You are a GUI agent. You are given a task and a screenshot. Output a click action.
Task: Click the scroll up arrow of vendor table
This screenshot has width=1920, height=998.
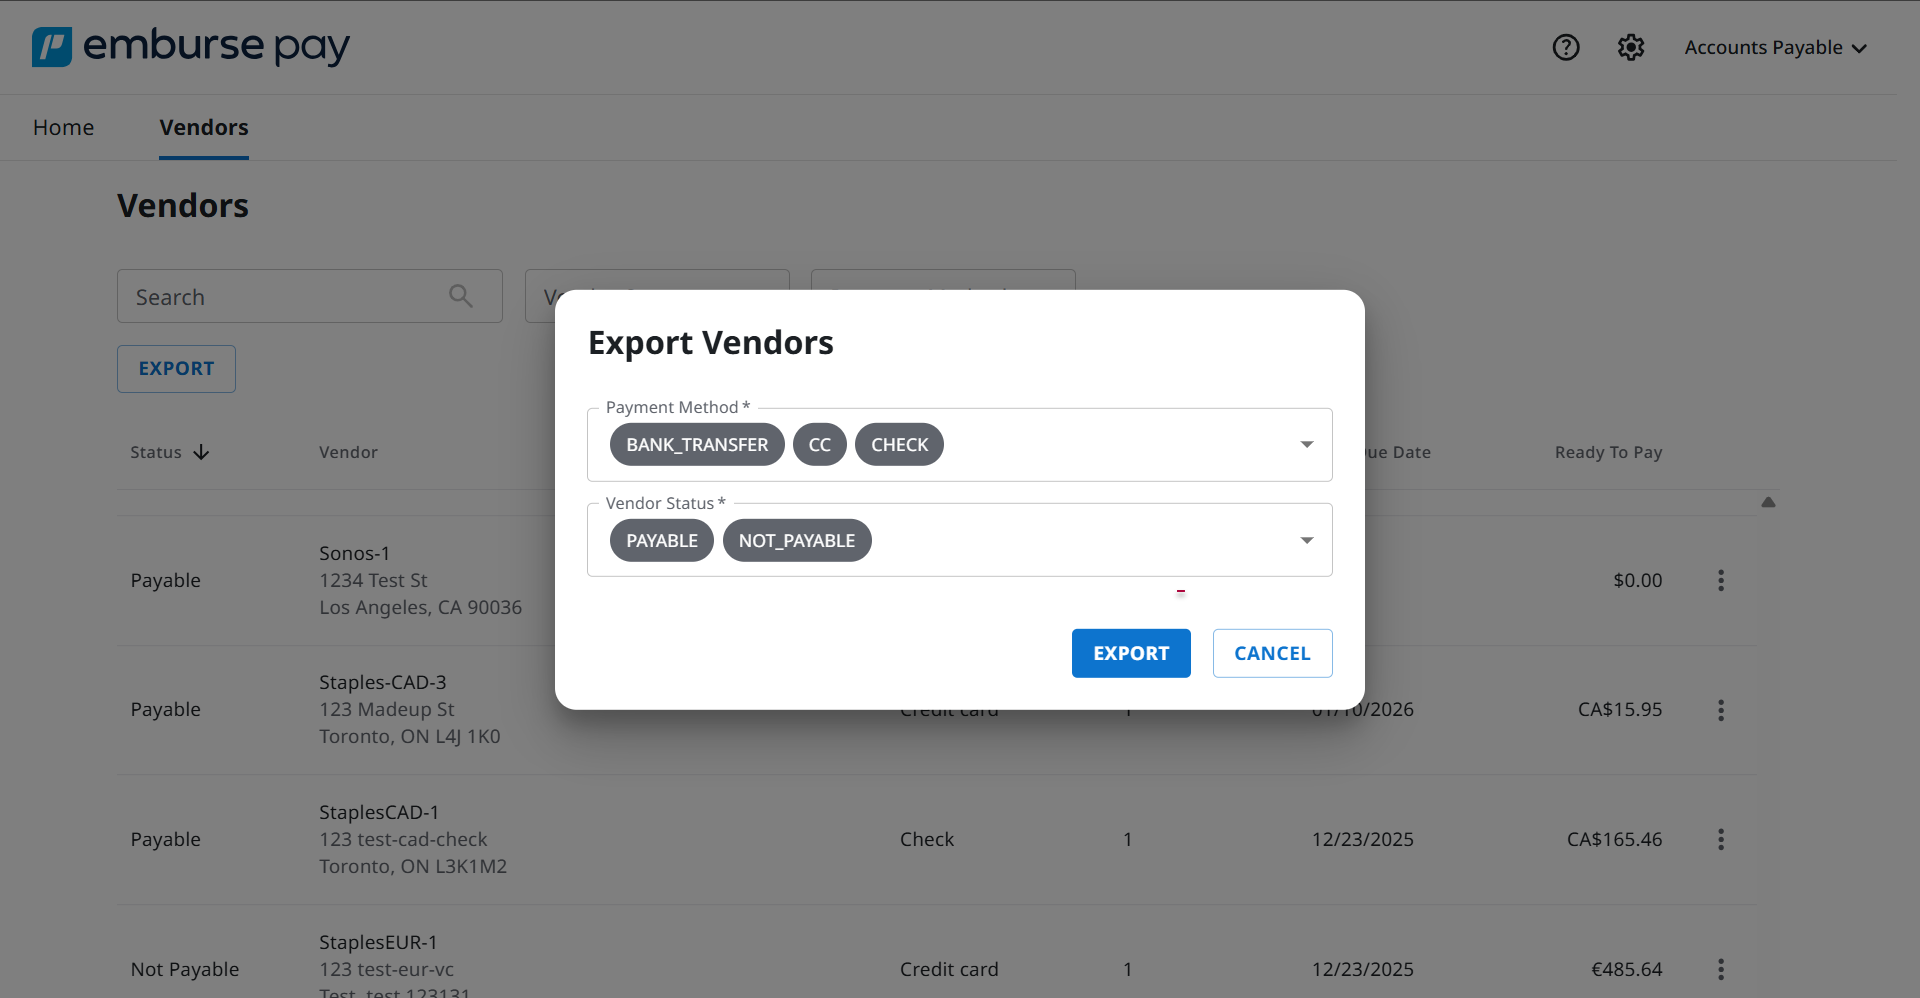pyautogui.click(x=1767, y=502)
